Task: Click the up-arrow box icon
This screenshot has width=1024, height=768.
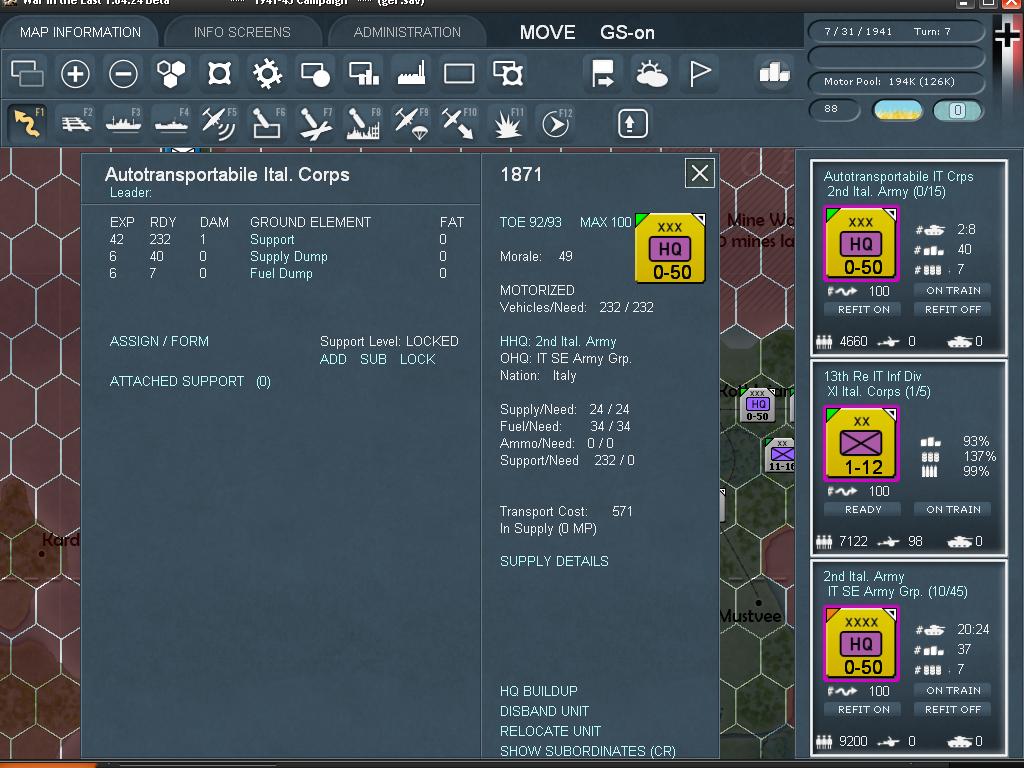Action: 632,123
